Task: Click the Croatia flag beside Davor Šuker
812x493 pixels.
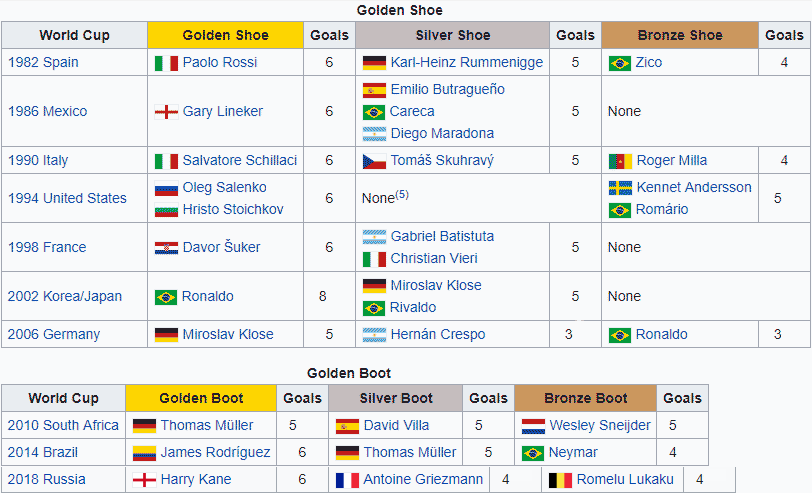Action: point(166,248)
